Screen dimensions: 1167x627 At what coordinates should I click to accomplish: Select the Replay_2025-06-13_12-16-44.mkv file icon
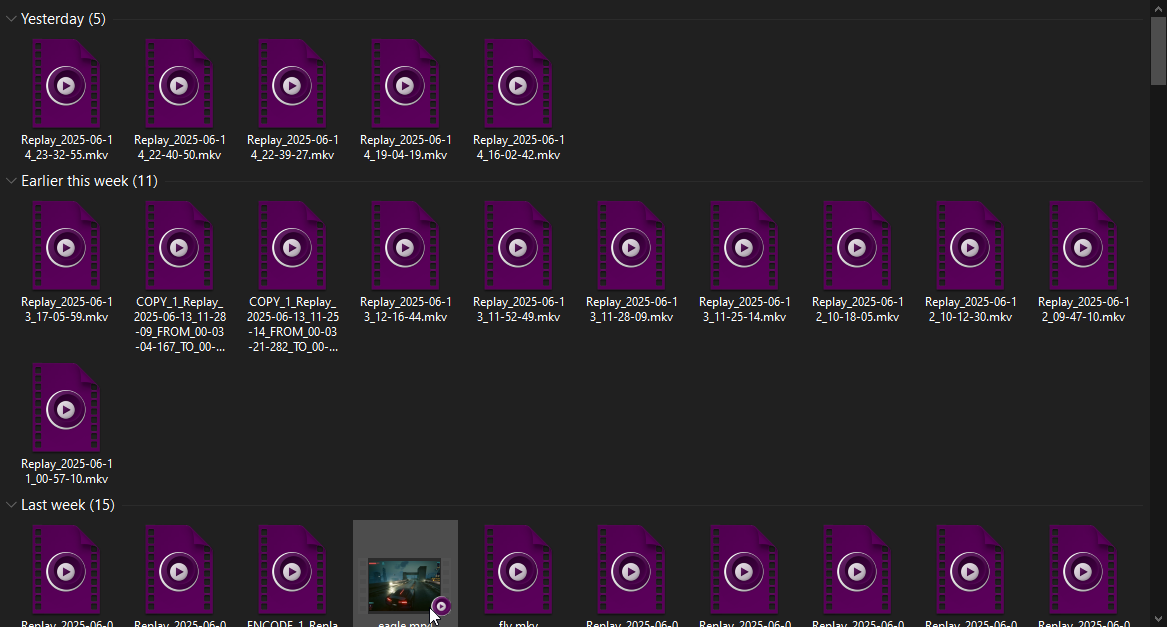coord(406,245)
